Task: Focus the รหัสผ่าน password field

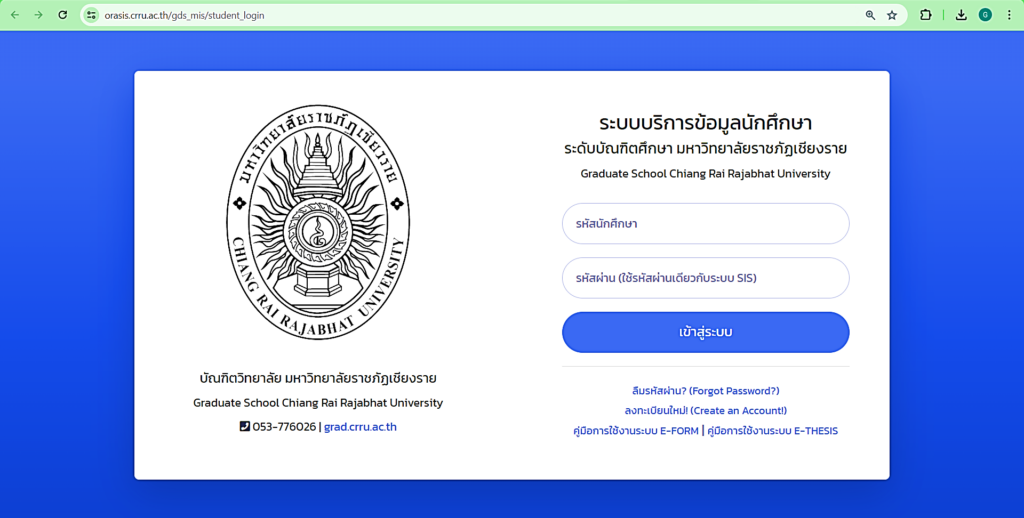Action: [x=705, y=278]
